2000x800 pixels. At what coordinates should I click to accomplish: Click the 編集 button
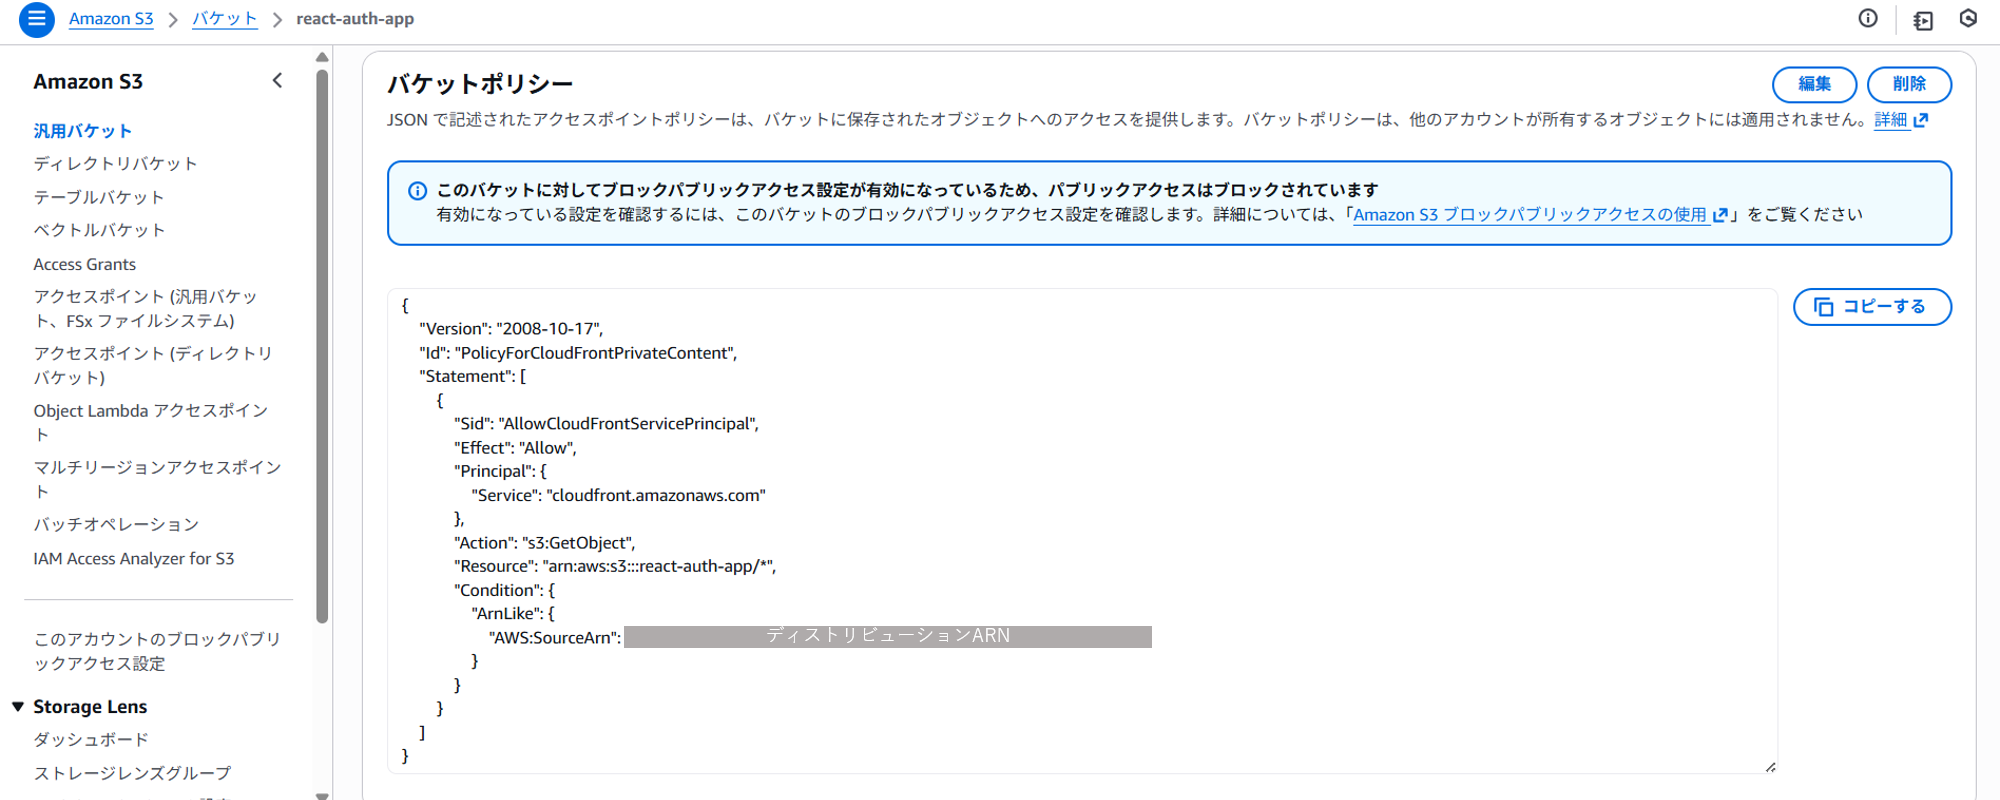tap(1814, 84)
